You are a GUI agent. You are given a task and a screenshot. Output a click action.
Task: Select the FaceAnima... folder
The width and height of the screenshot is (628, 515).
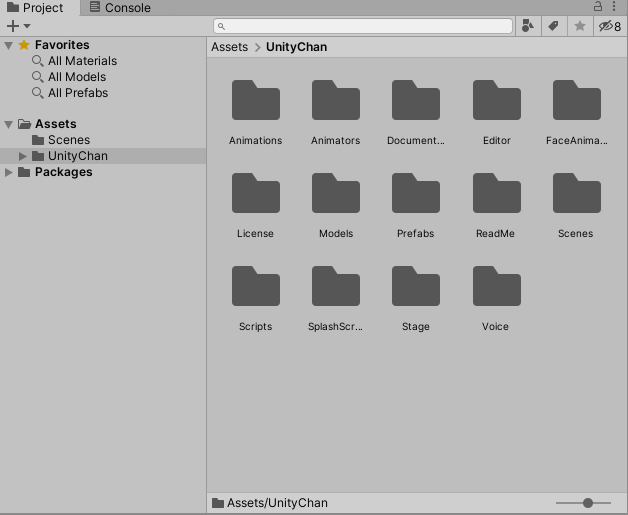pyautogui.click(x=577, y=100)
